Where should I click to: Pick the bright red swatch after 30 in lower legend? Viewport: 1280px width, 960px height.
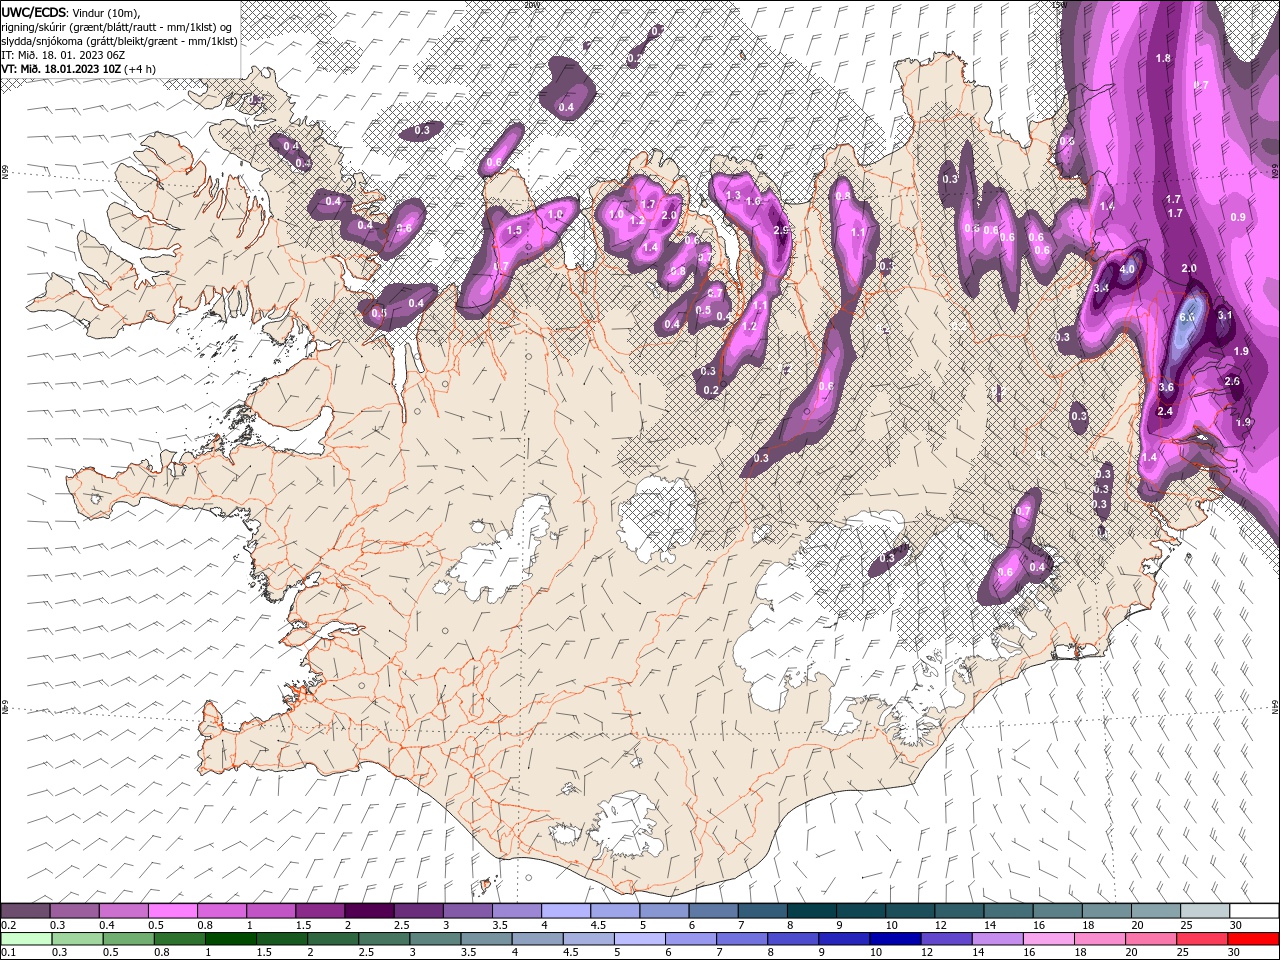click(x=1254, y=939)
